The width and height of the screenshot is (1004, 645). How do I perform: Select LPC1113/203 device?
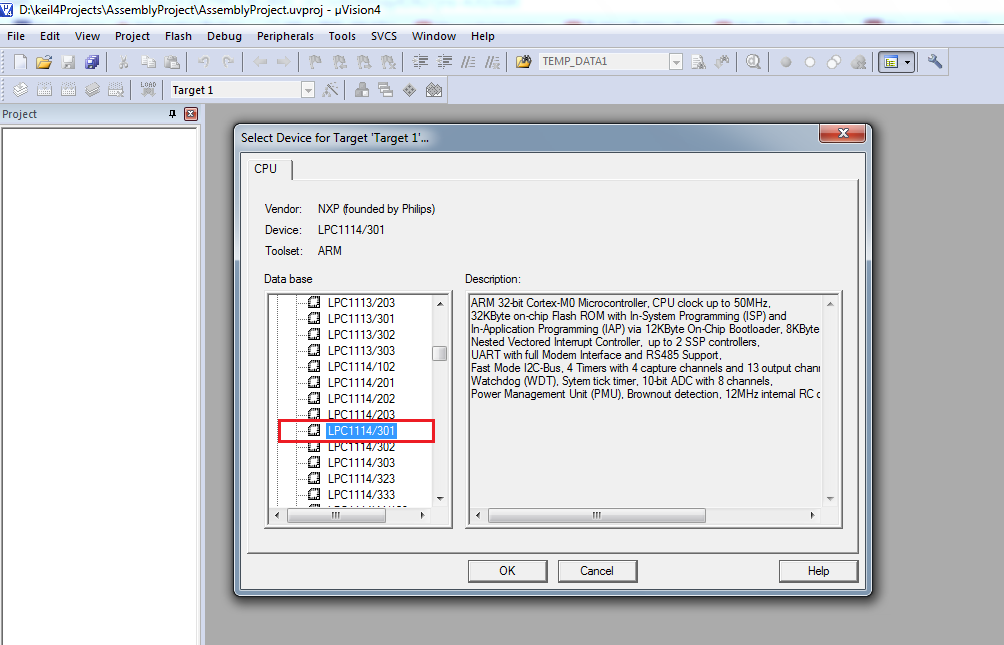pyautogui.click(x=361, y=302)
